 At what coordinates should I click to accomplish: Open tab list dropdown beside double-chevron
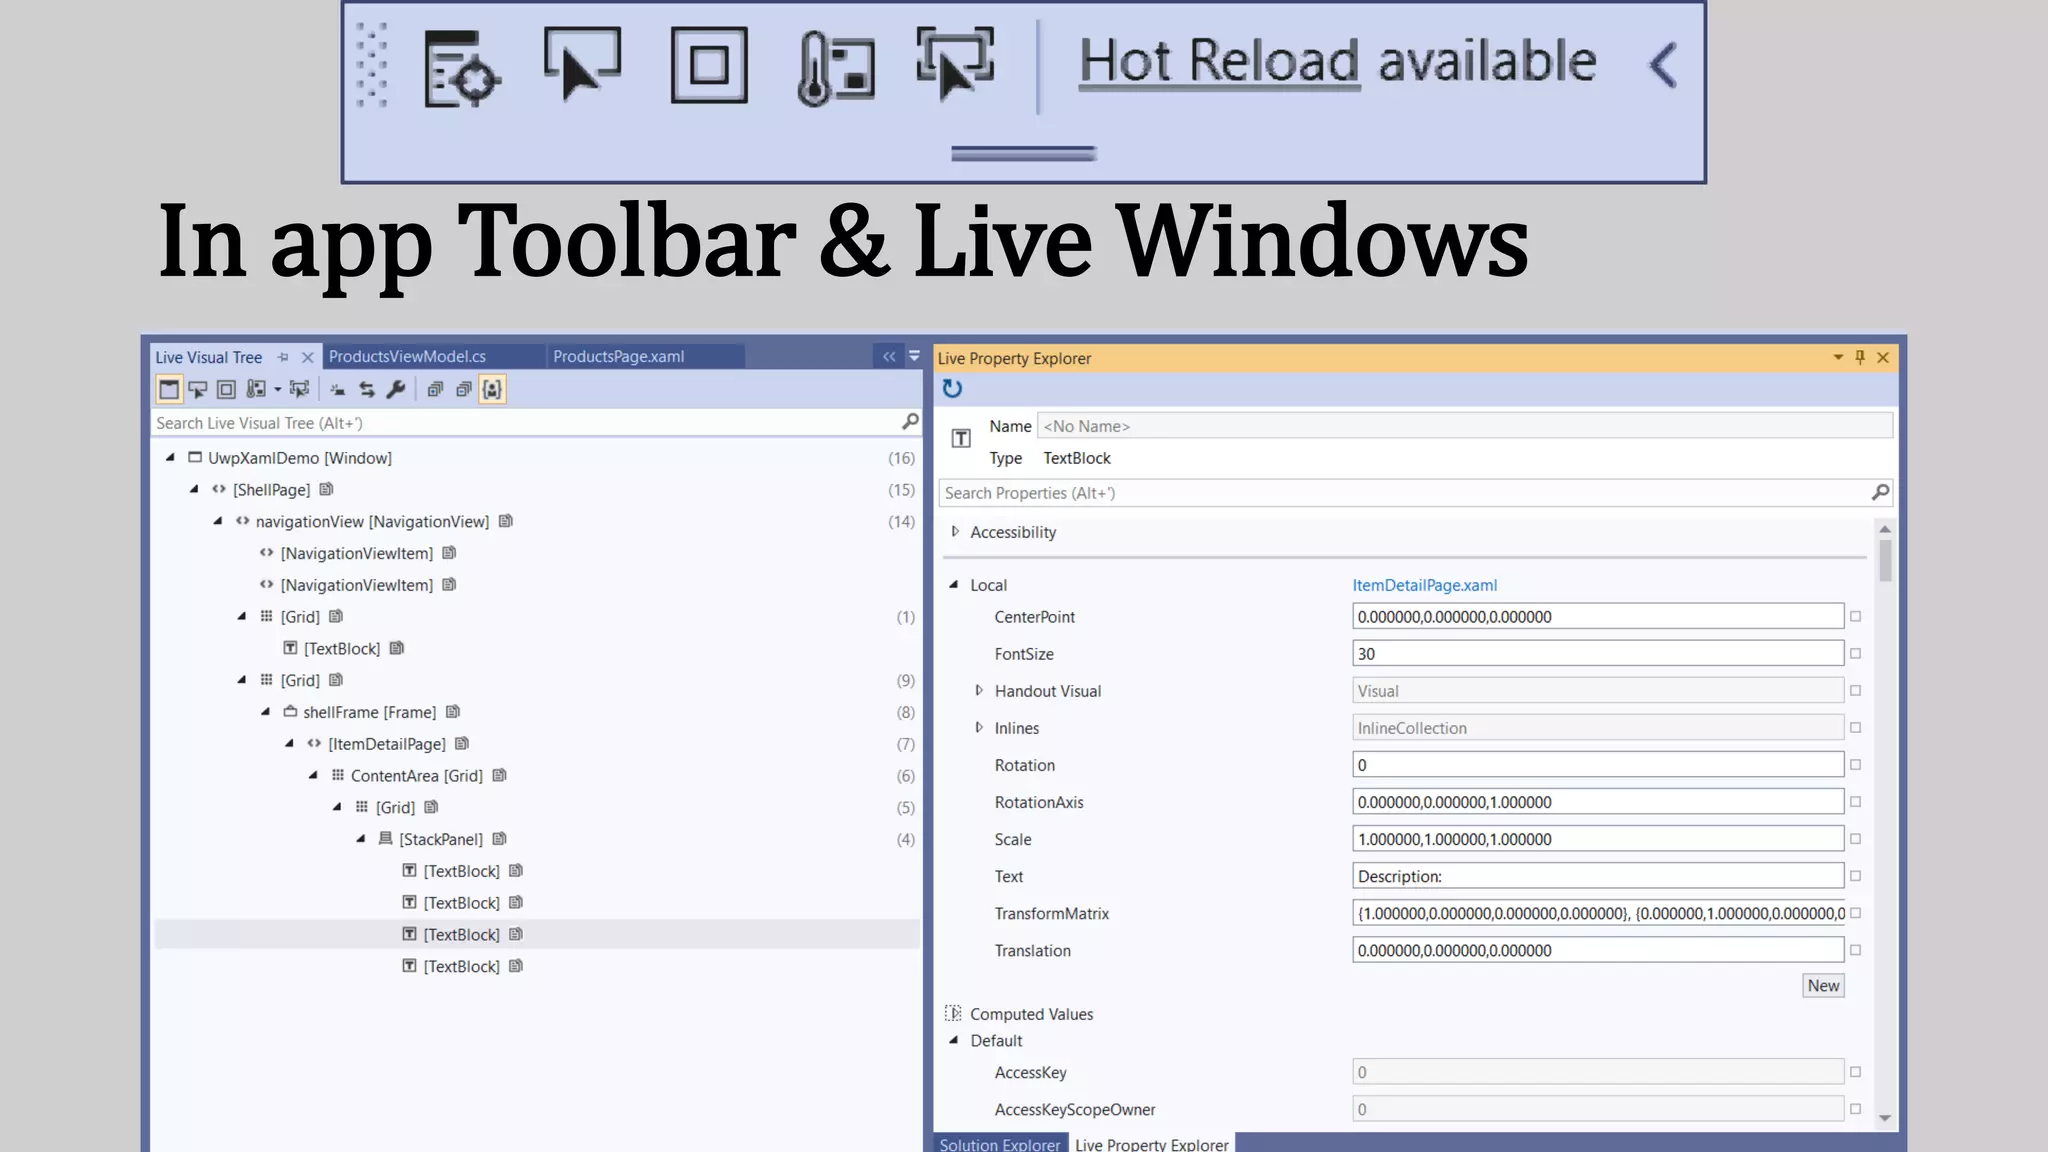click(914, 356)
